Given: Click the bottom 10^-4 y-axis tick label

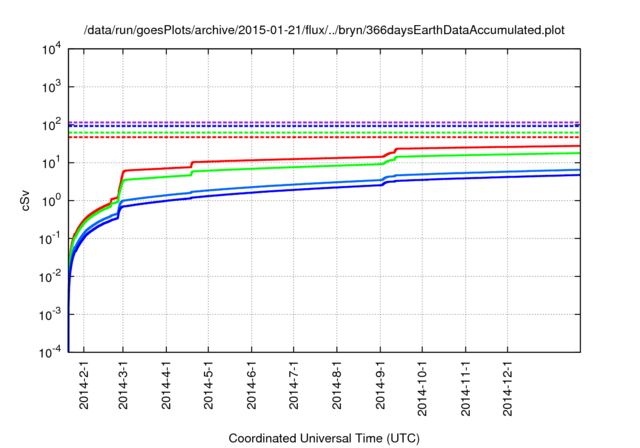Looking at the screenshot, I should [x=49, y=351].
